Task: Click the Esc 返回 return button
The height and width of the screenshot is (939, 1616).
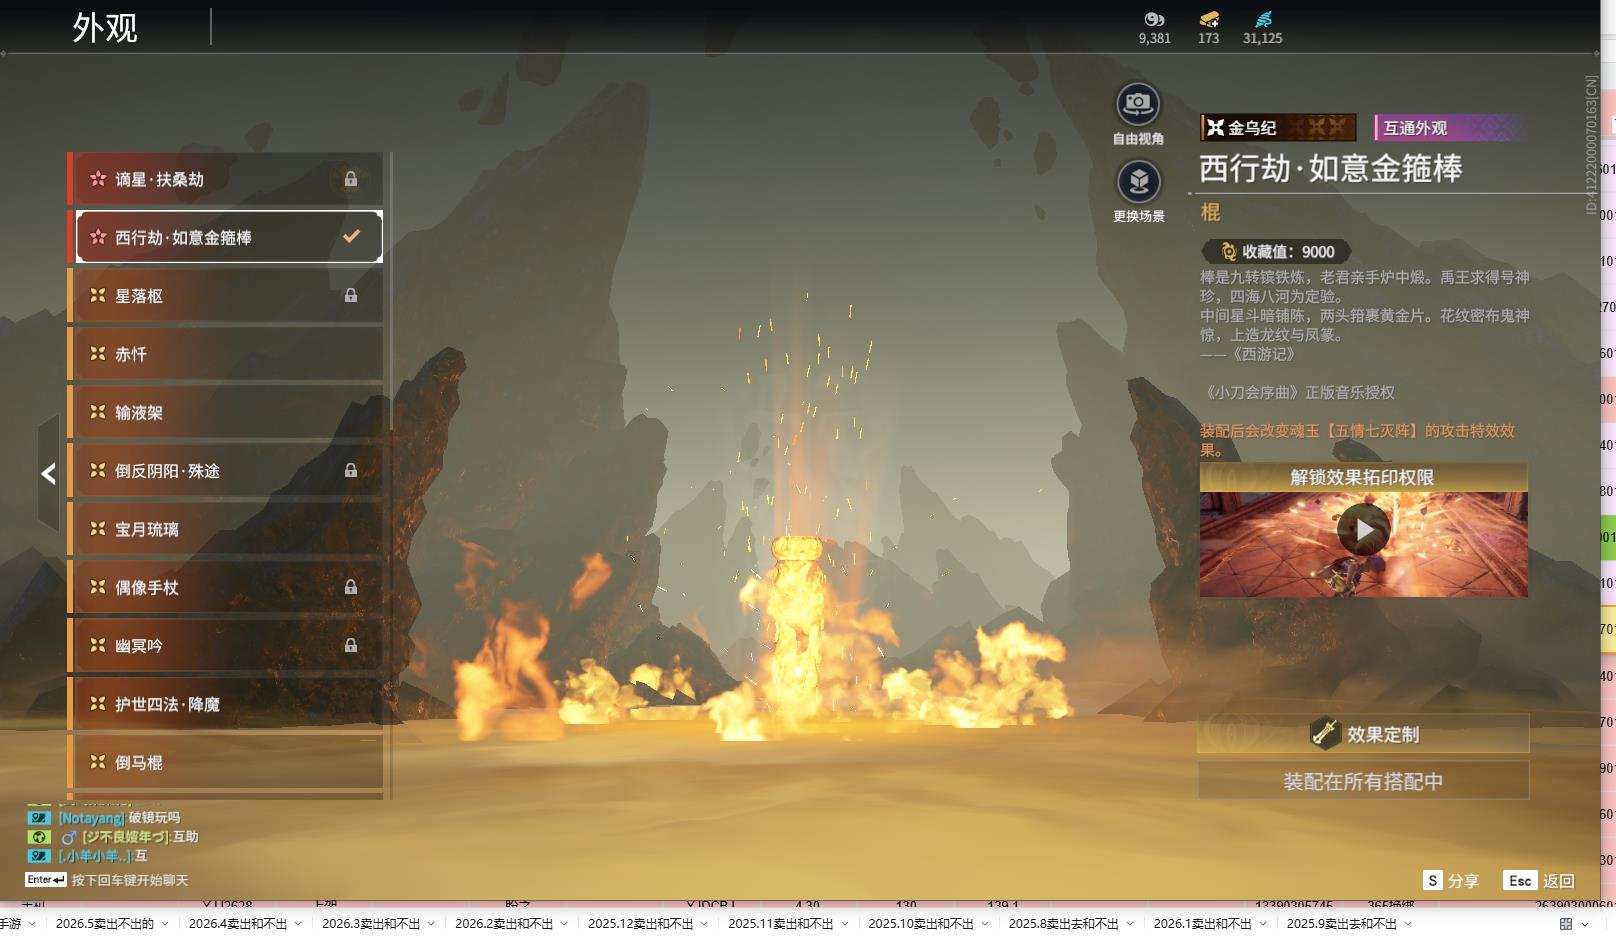Action: click(1540, 881)
